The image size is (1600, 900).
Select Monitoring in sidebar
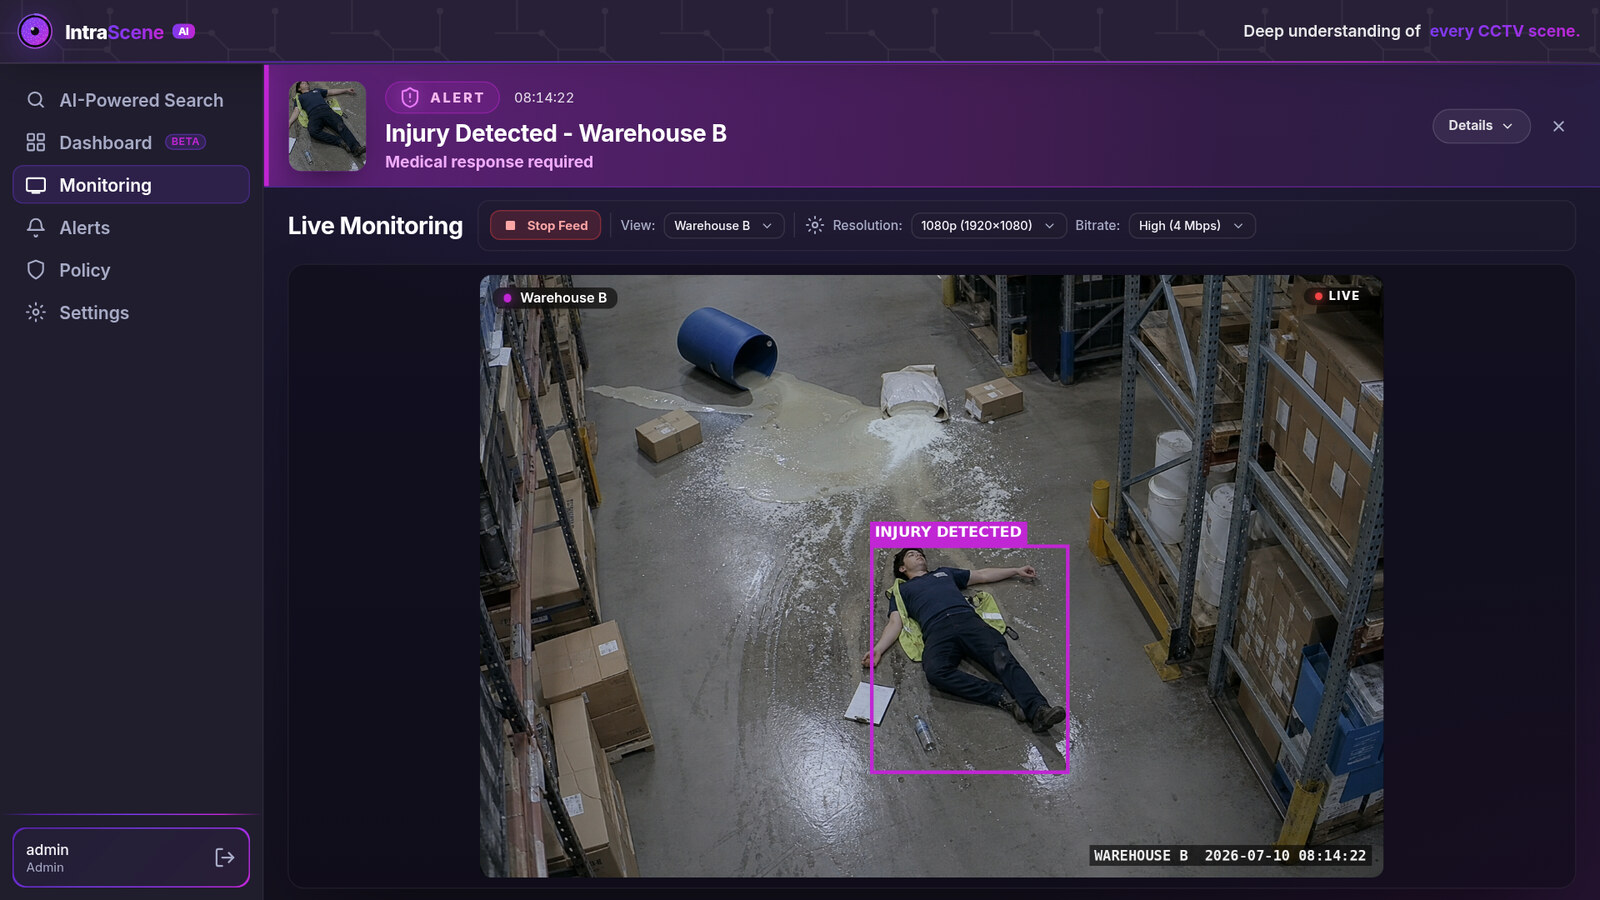pos(131,185)
